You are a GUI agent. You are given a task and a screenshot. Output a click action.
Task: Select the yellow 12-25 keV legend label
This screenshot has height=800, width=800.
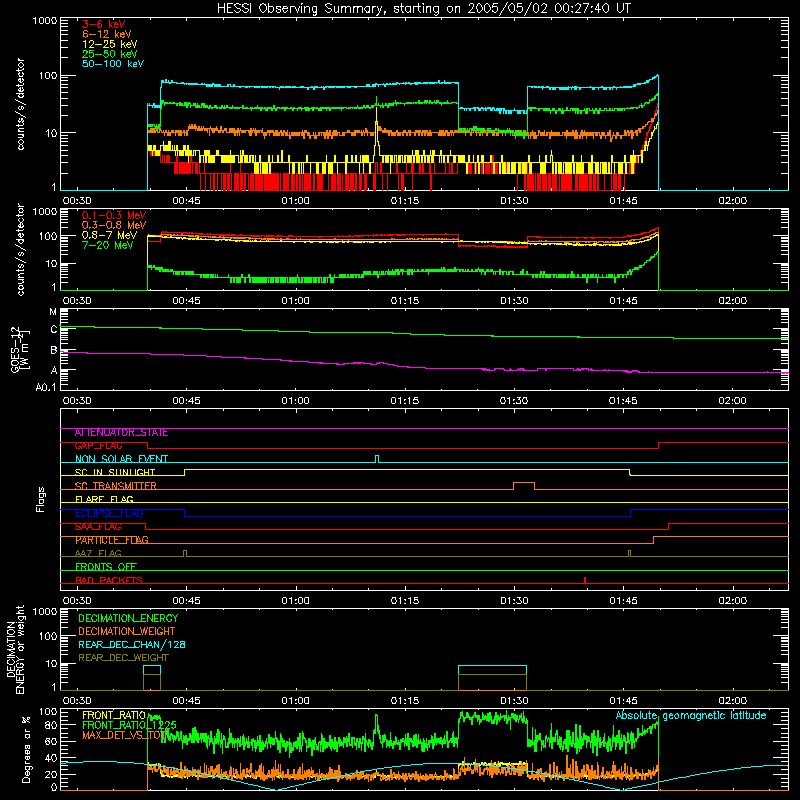(110, 44)
